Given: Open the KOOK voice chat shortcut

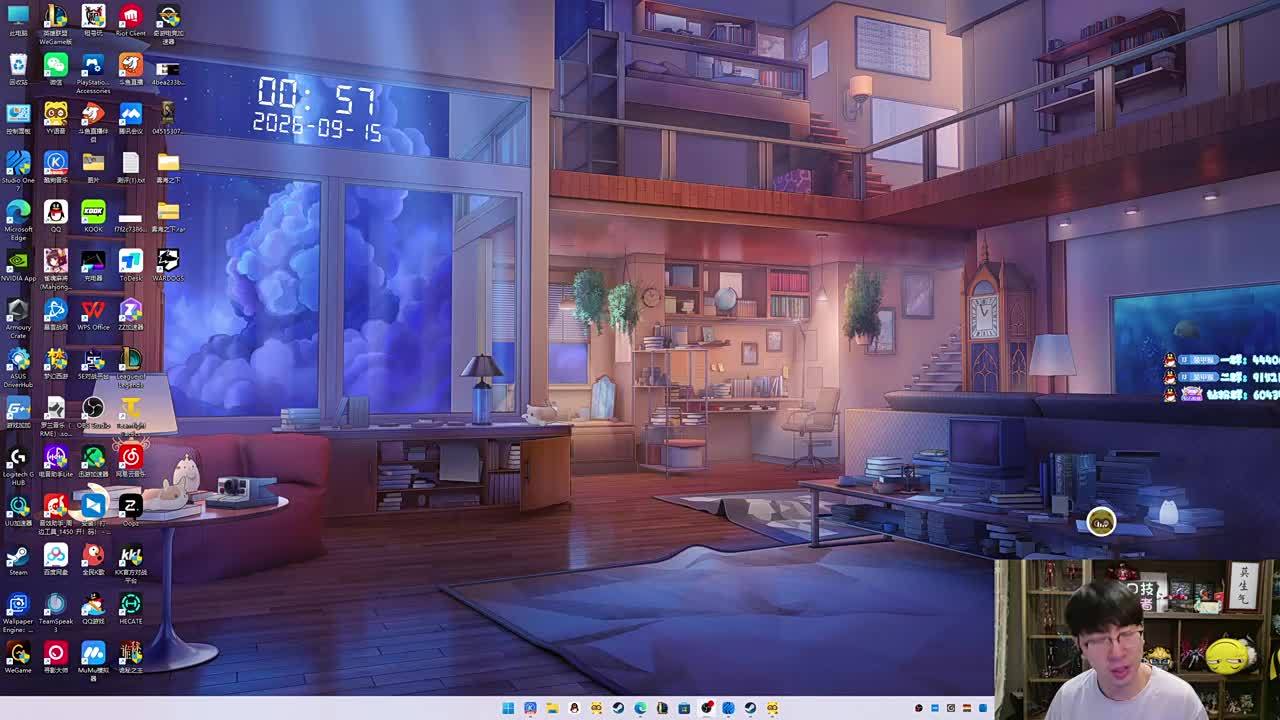Looking at the screenshot, I should pos(93,216).
